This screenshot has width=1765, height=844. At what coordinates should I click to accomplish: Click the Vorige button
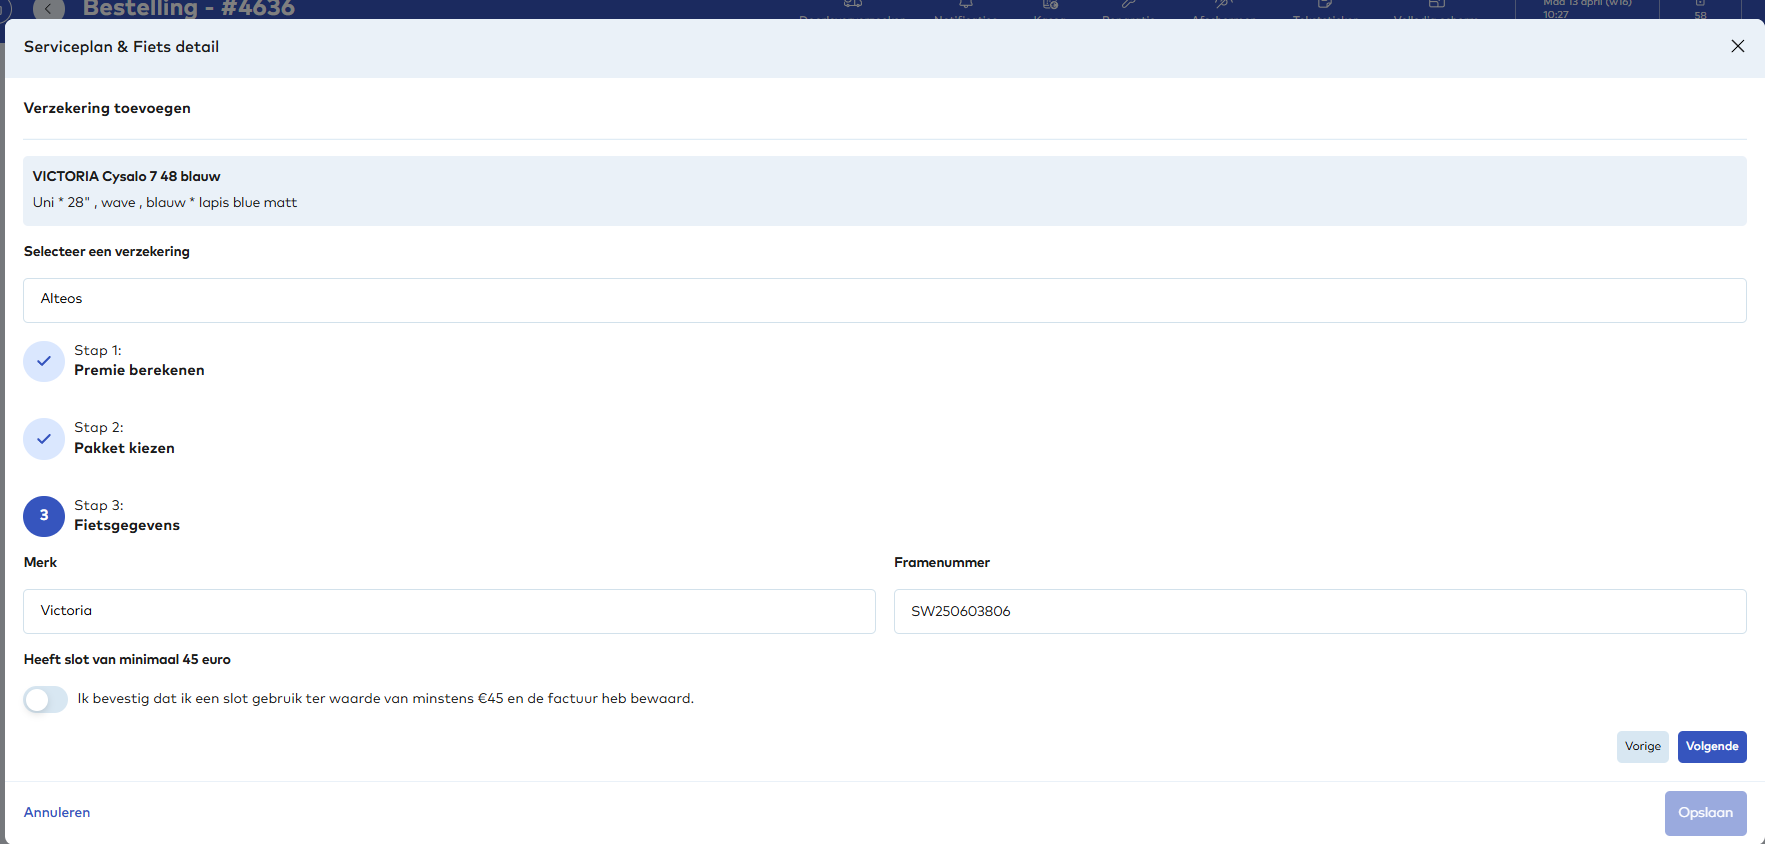coord(1642,747)
